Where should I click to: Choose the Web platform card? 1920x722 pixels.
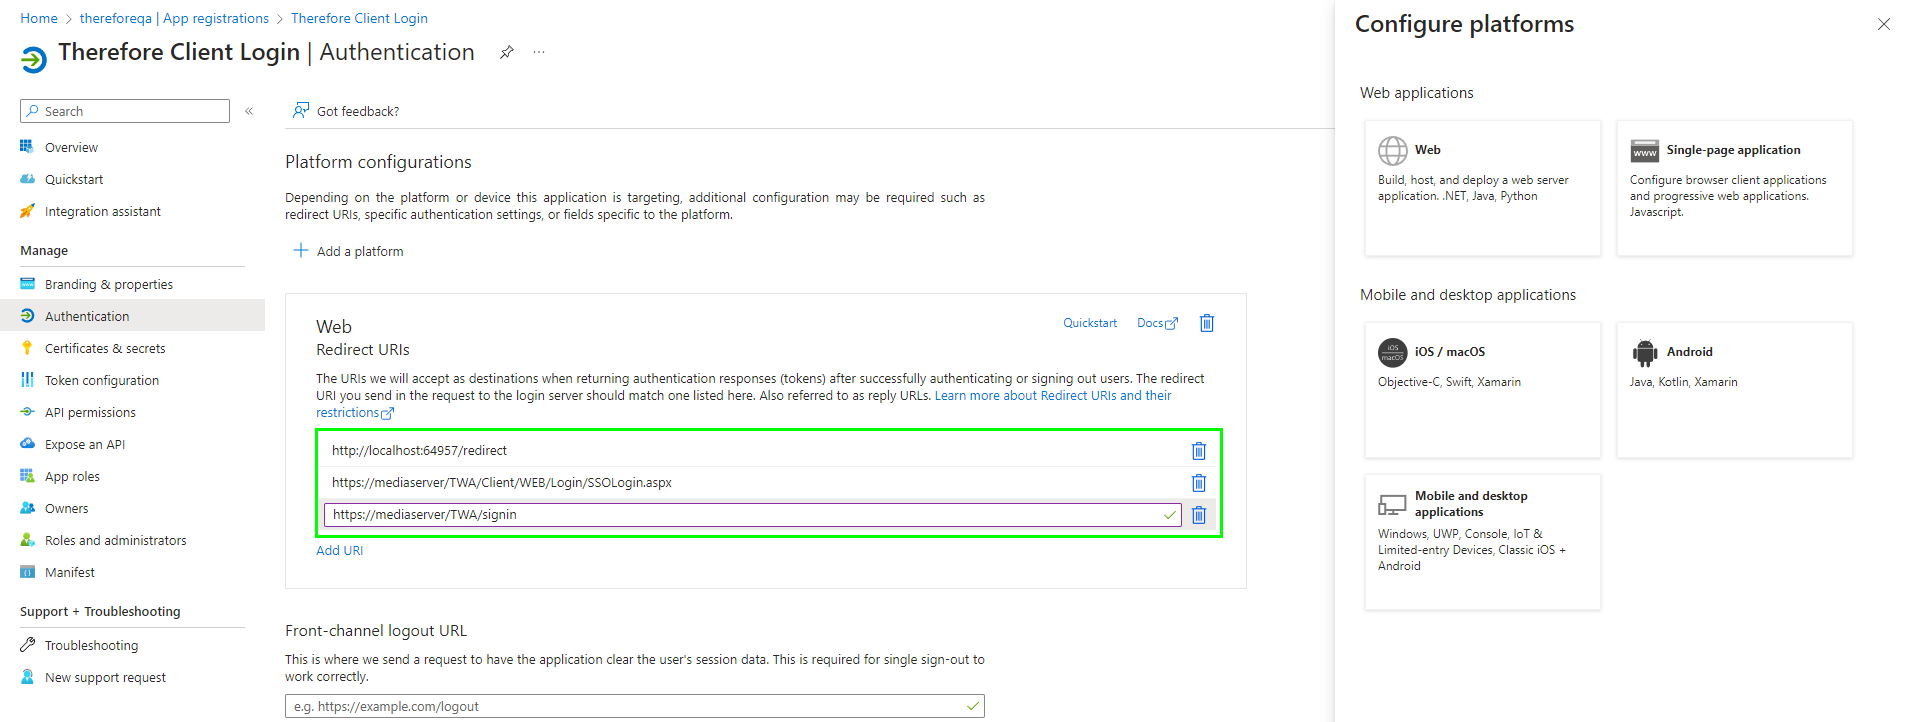click(x=1483, y=188)
